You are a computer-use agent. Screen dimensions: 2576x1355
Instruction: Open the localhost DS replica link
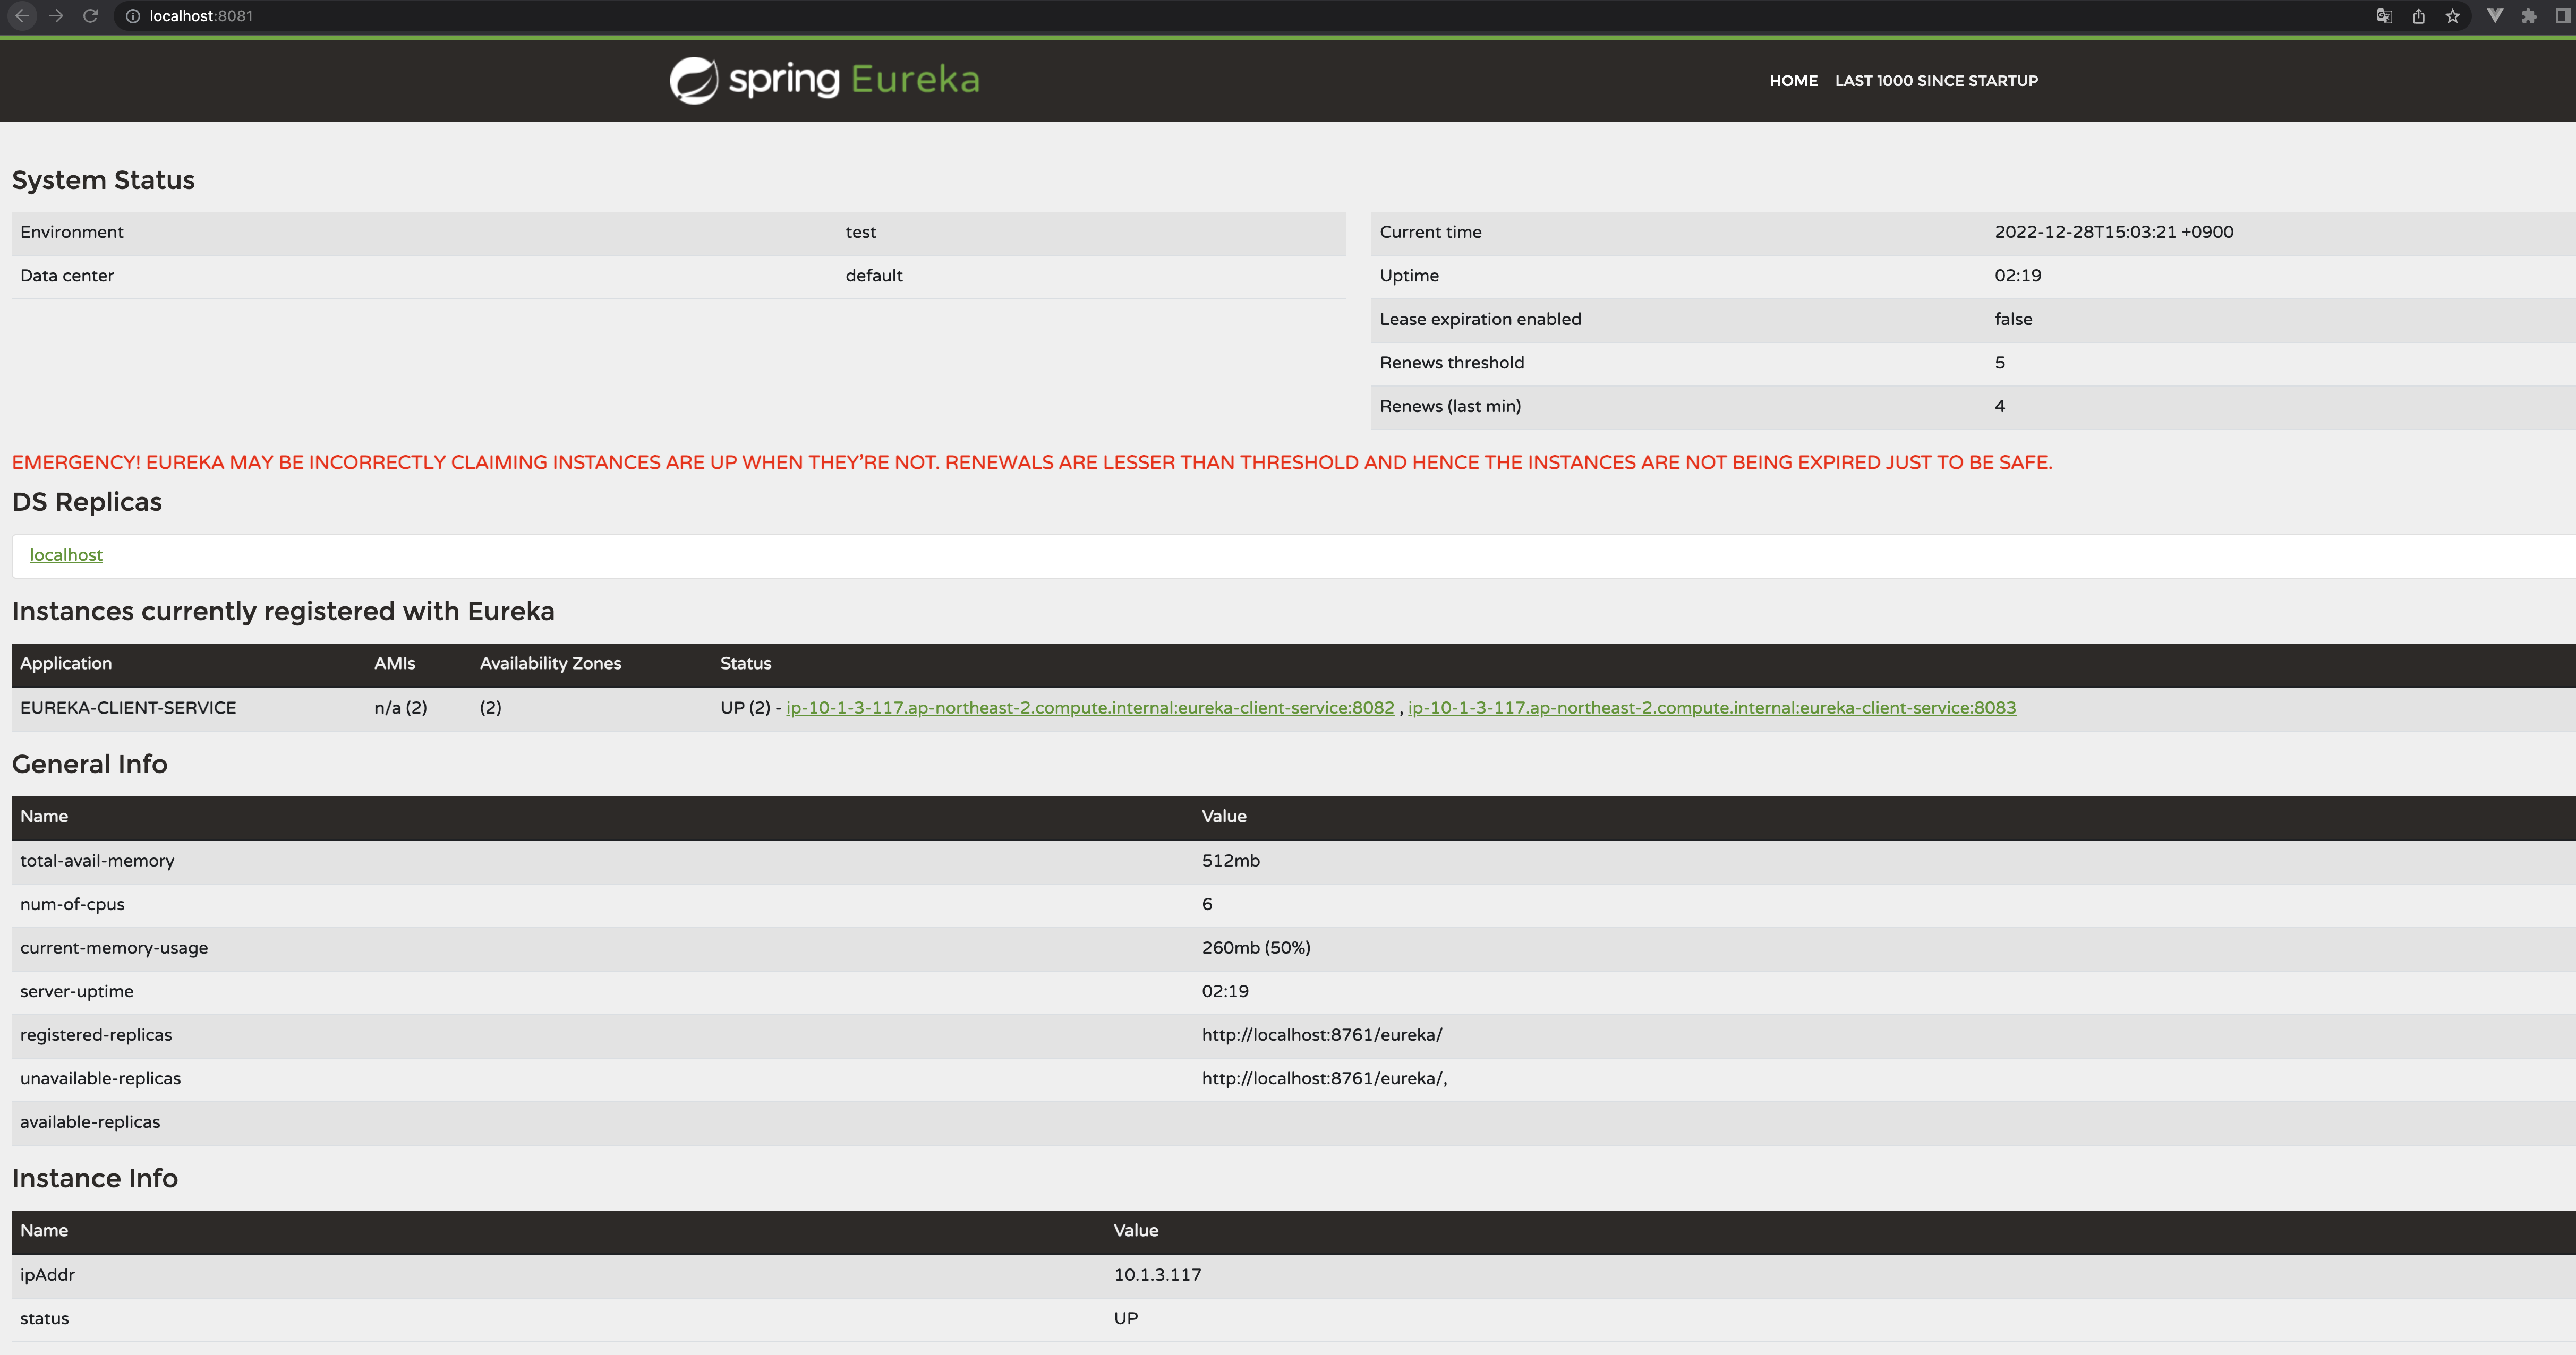pyautogui.click(x=66, y=555)
